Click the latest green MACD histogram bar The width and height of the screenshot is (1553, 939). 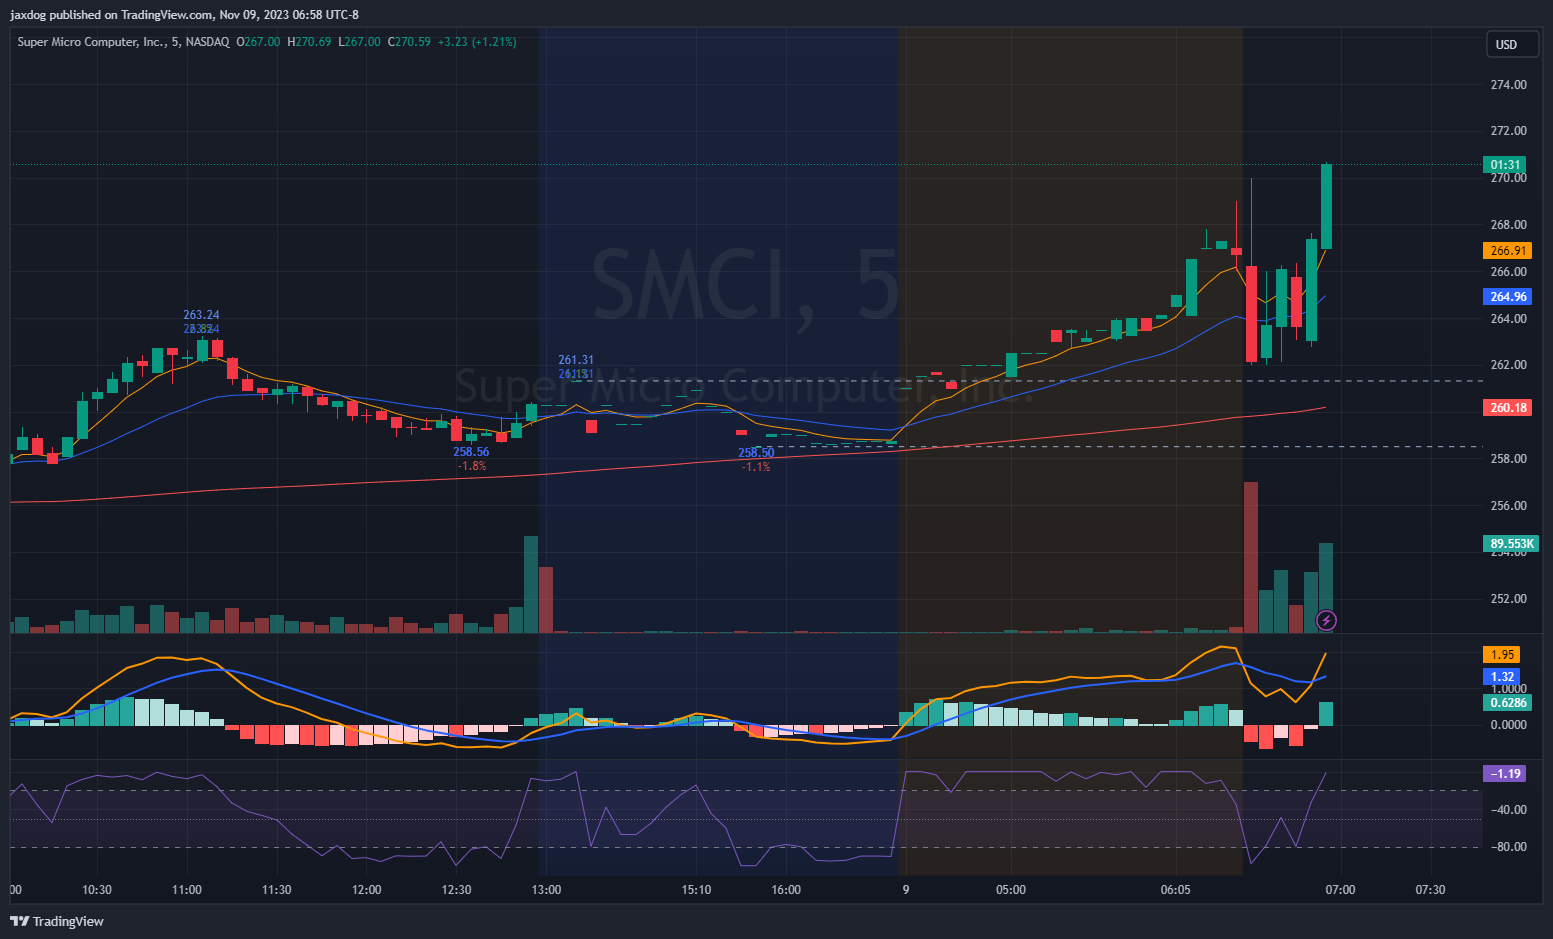(x=1326, y=714)
